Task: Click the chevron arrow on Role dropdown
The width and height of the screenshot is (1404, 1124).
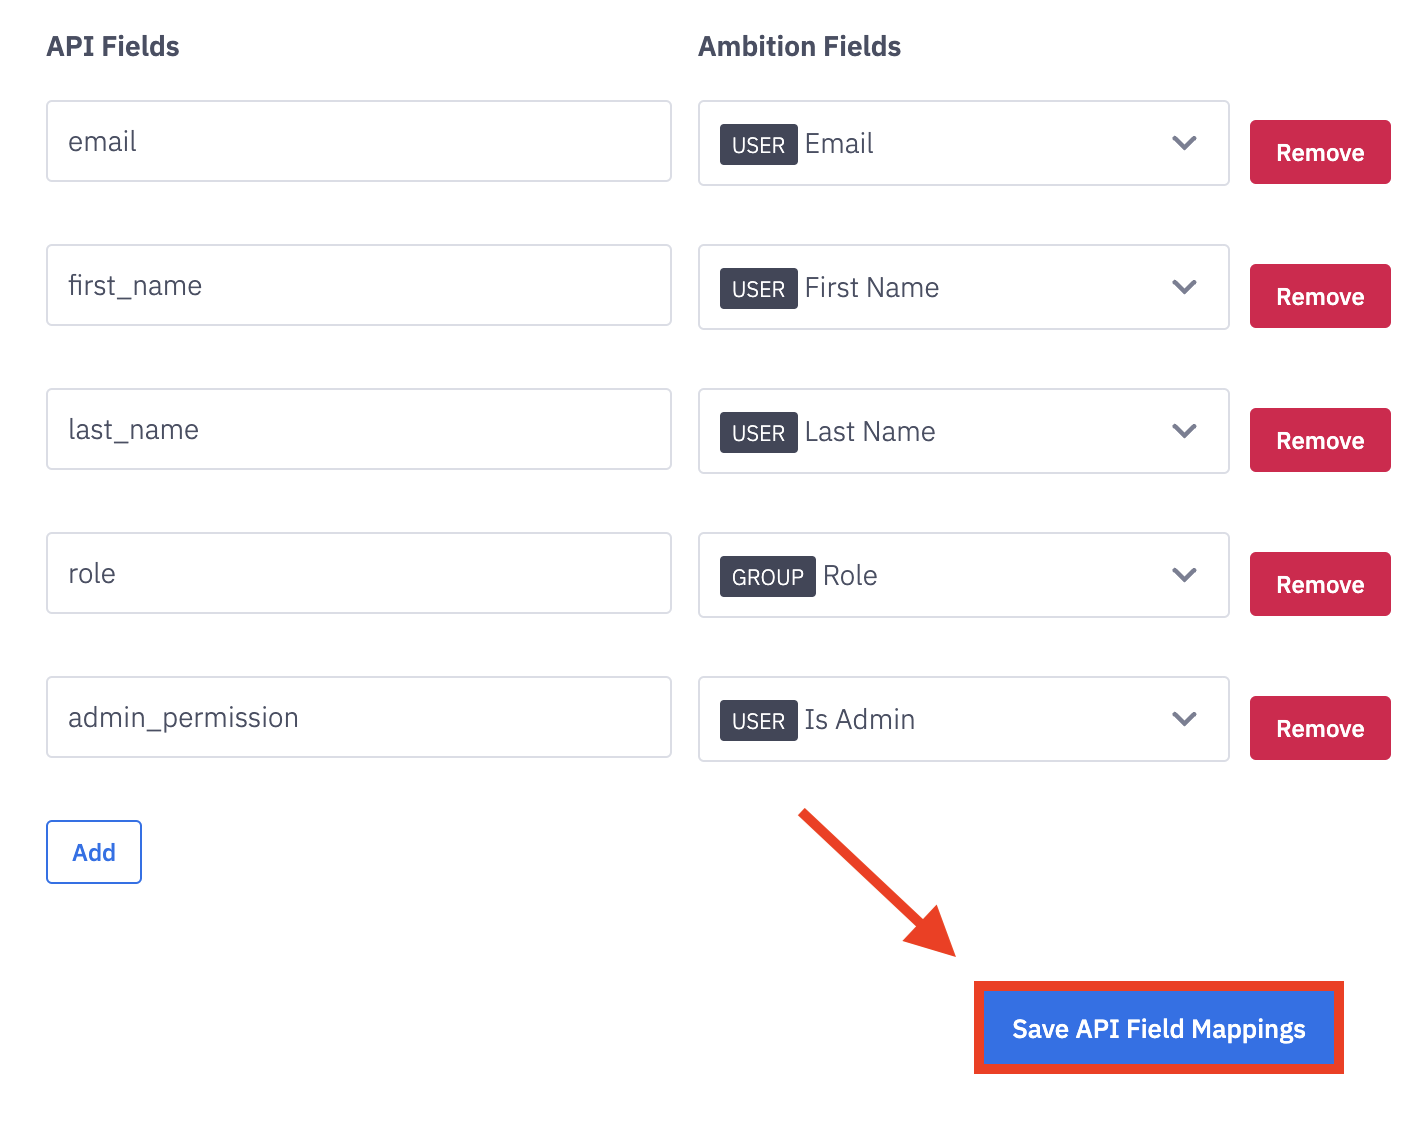Action: pyautogui.click(x=1184, y=575)
